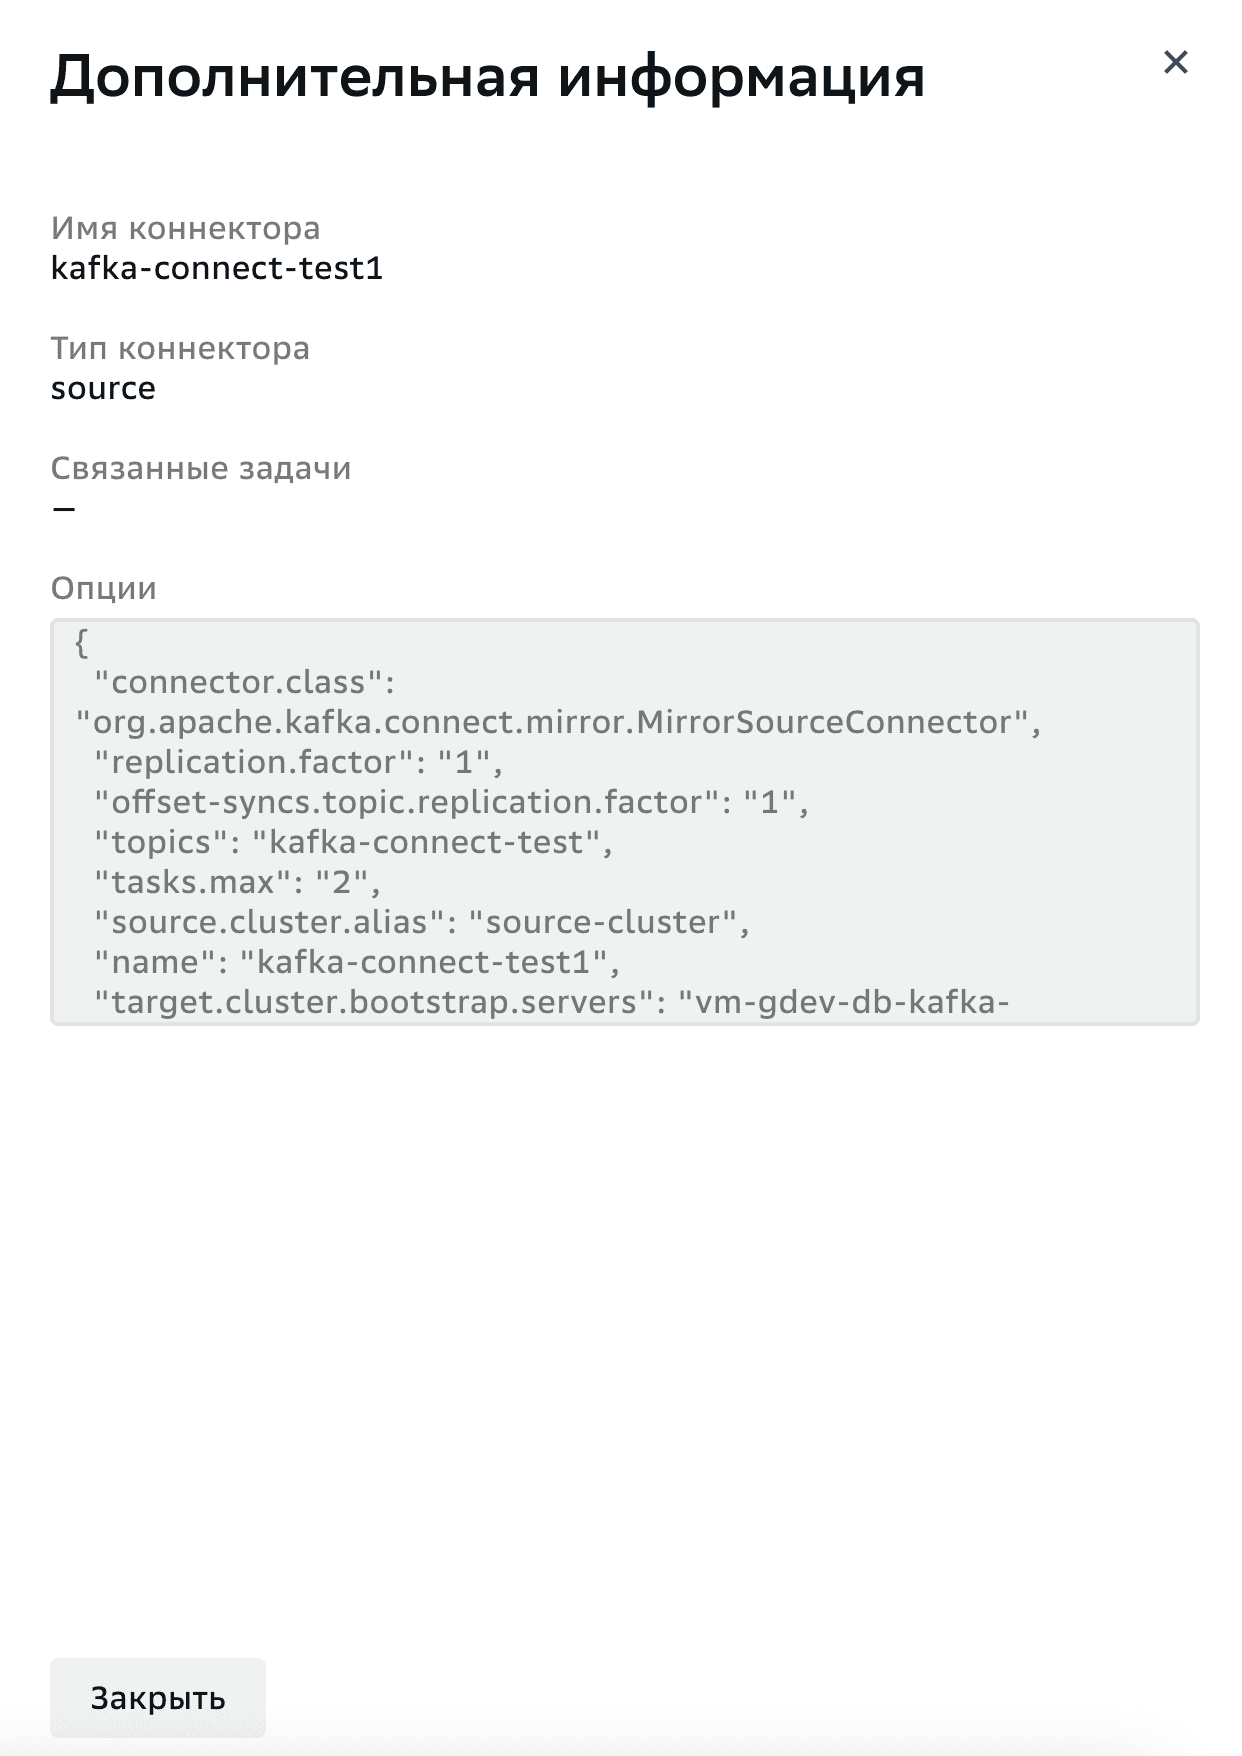Image resolution: width=1242 pixels, height=1756 pixels.
Task: Click the Опции label
Action: point(104,589)
